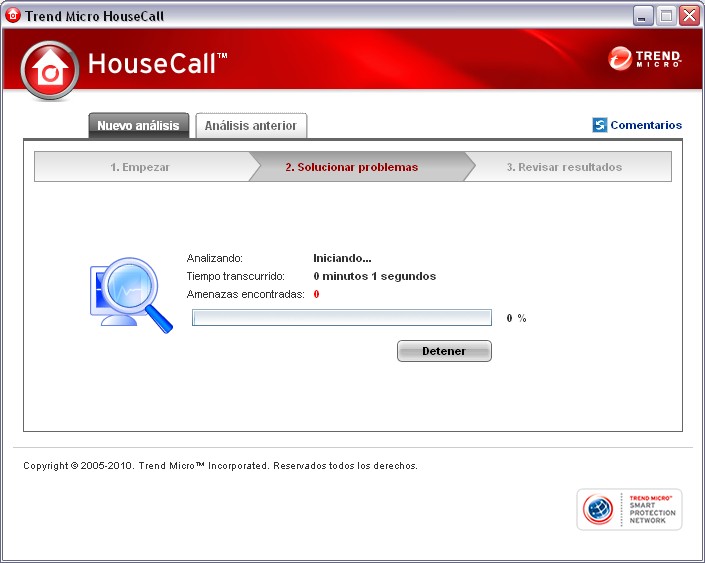Click the Comentarios feedback icon
This screenshot has height=563, width=705.
(x=600, y=125)
